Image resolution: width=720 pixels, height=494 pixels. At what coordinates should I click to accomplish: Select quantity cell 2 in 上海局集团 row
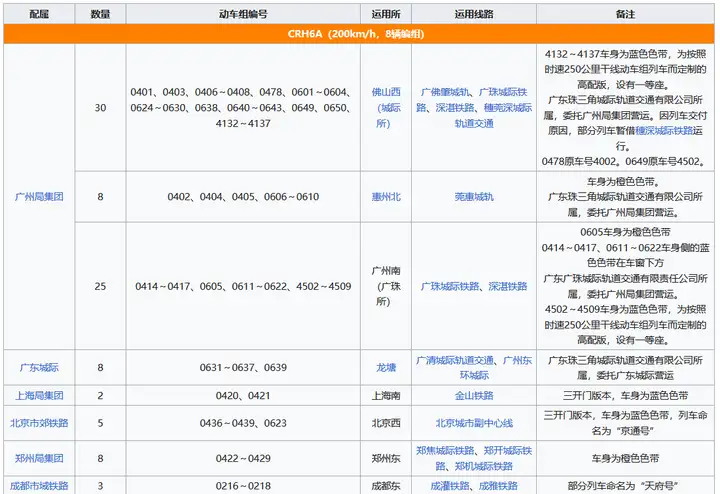100,395
